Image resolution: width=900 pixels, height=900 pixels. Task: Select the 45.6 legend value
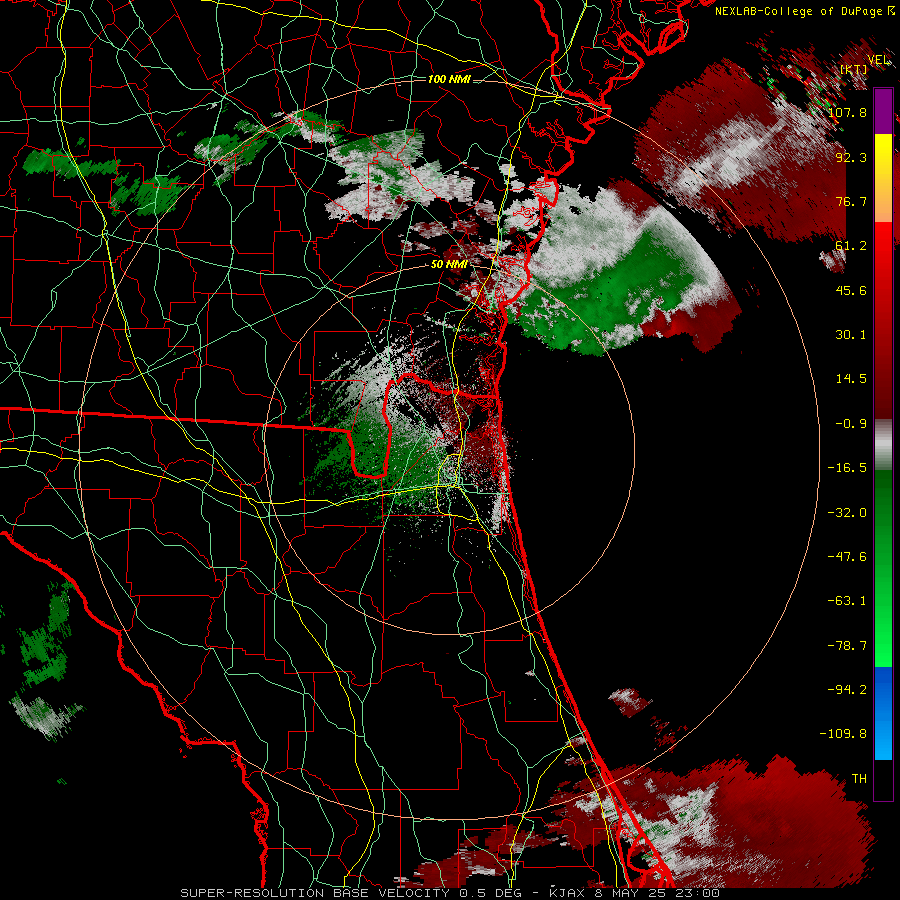[851, 290]
